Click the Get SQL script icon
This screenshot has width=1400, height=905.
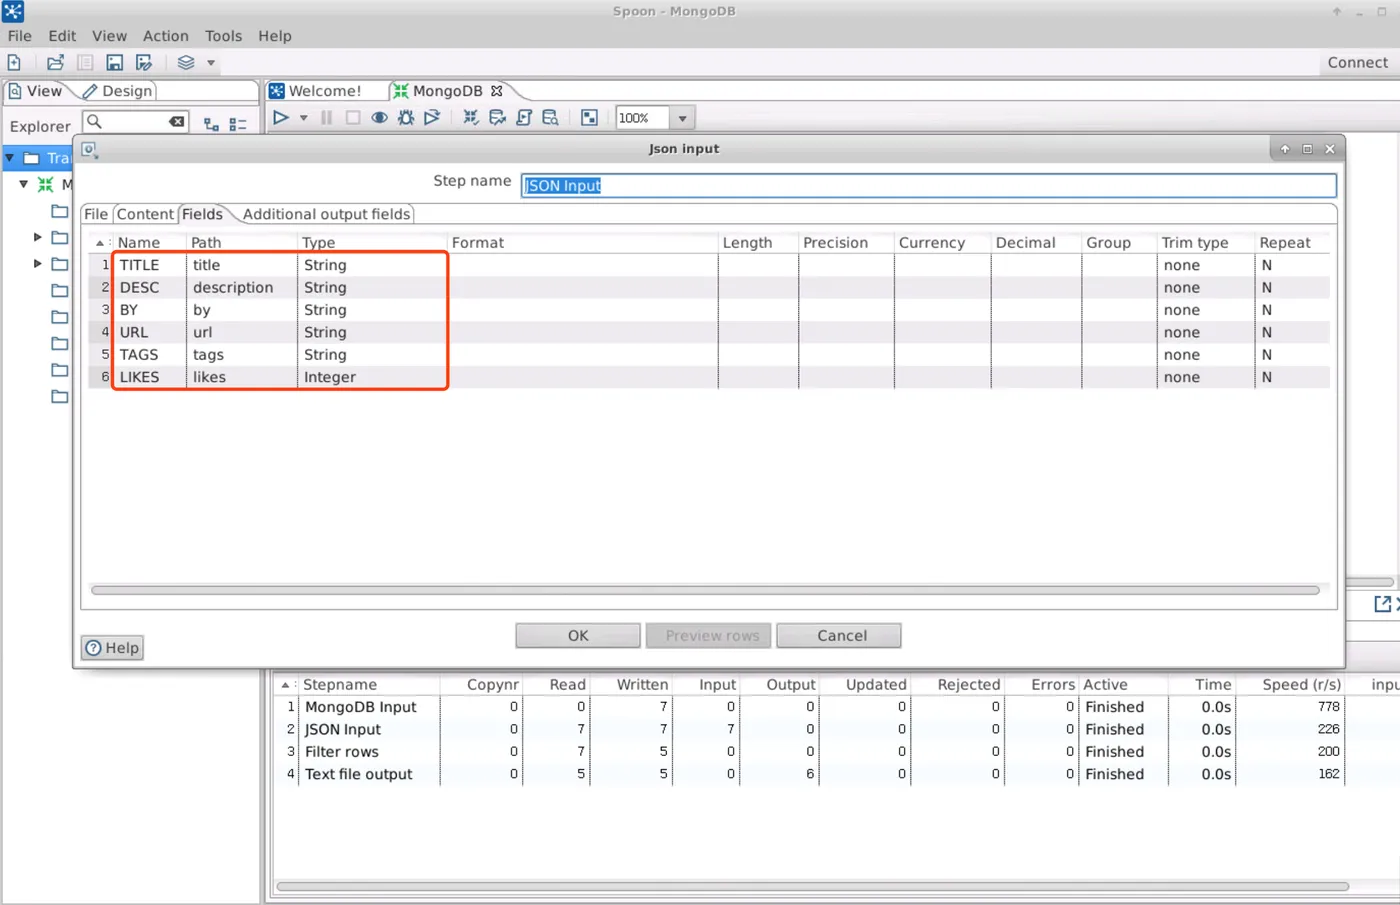pos(524,118)
